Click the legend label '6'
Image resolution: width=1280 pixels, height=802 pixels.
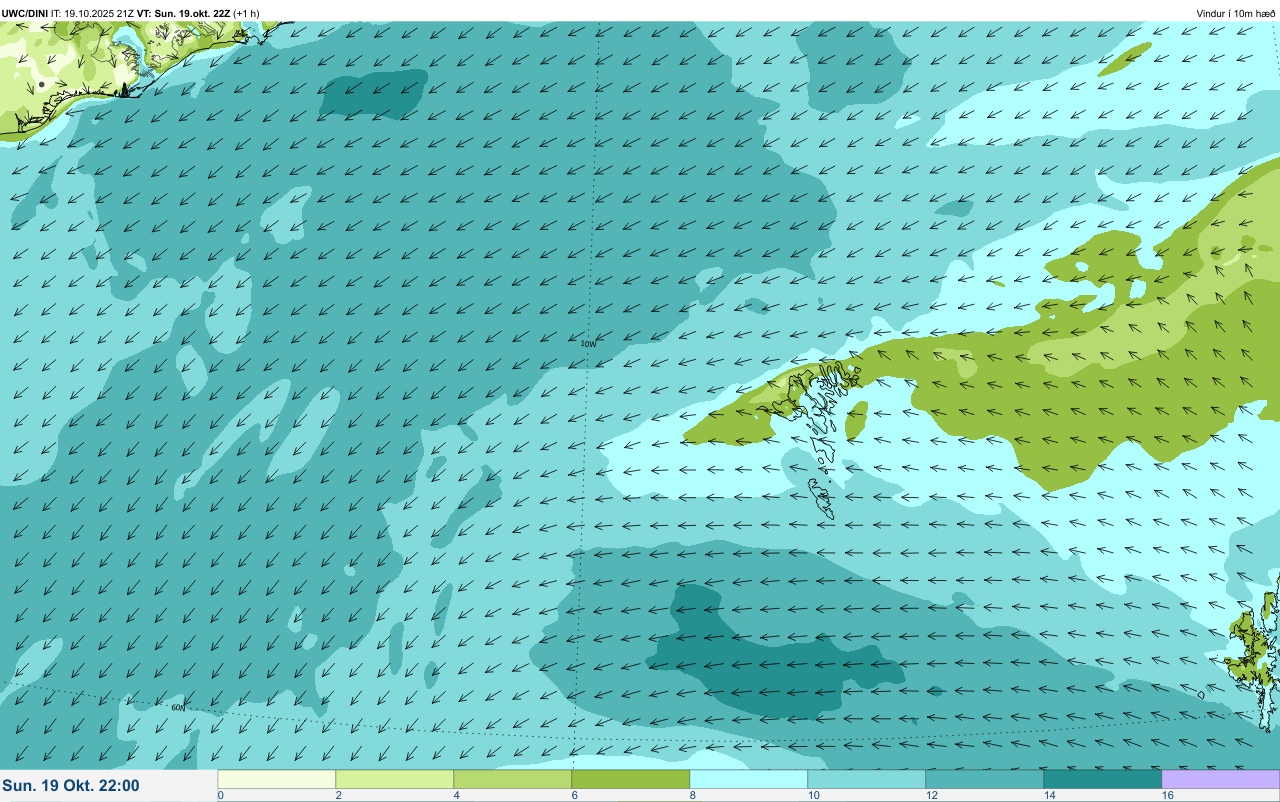574,795
